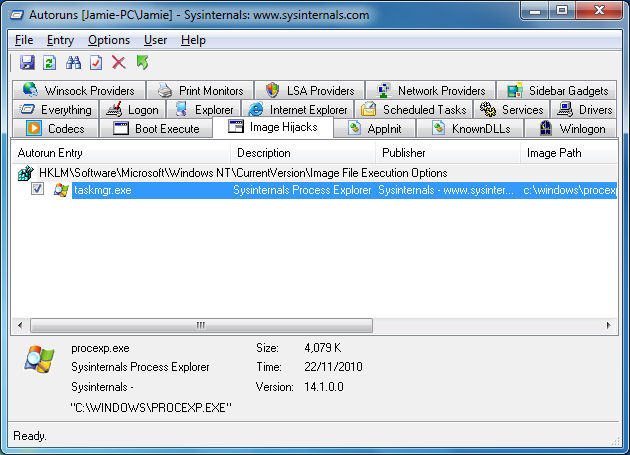The width and height of the screenshot is (630, 455).
Task: Maximize the Autoruns window
Action: tap(561, 10)
